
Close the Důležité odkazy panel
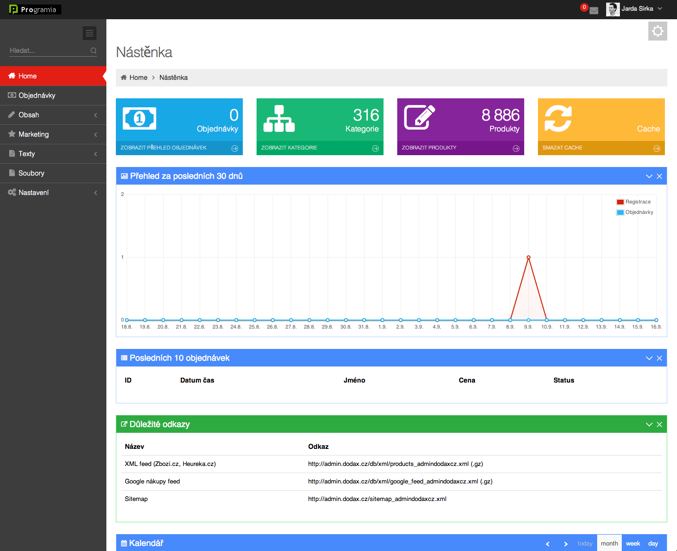[659, 424]
